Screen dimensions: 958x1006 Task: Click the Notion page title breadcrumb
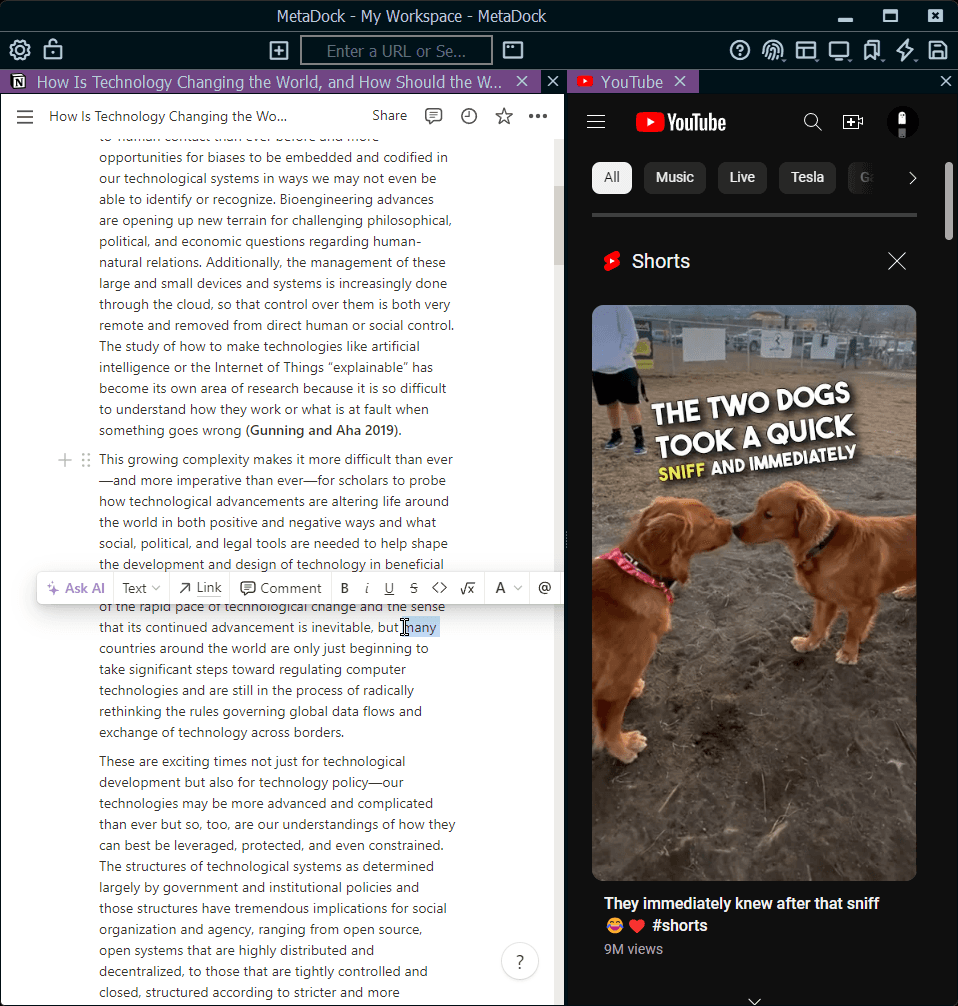[168, 116]
